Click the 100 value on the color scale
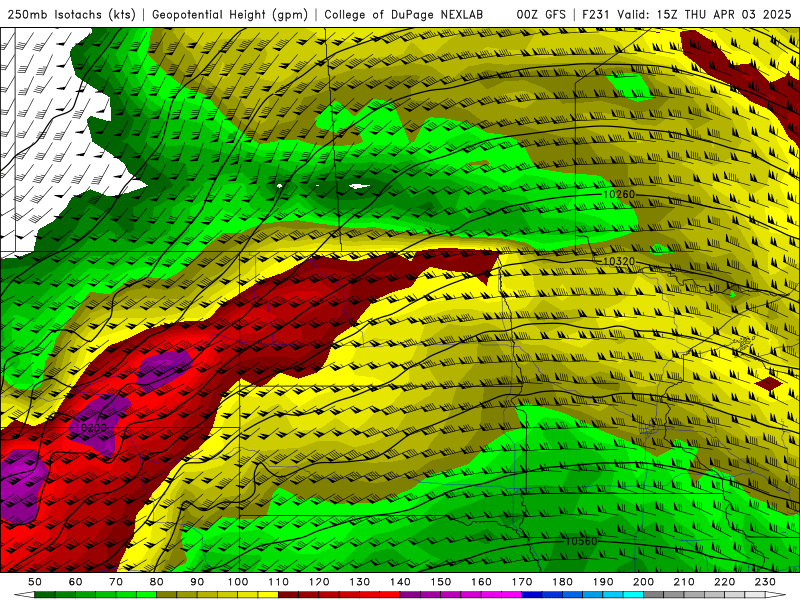This screenshot has height=600, width=800. (238, 582)
